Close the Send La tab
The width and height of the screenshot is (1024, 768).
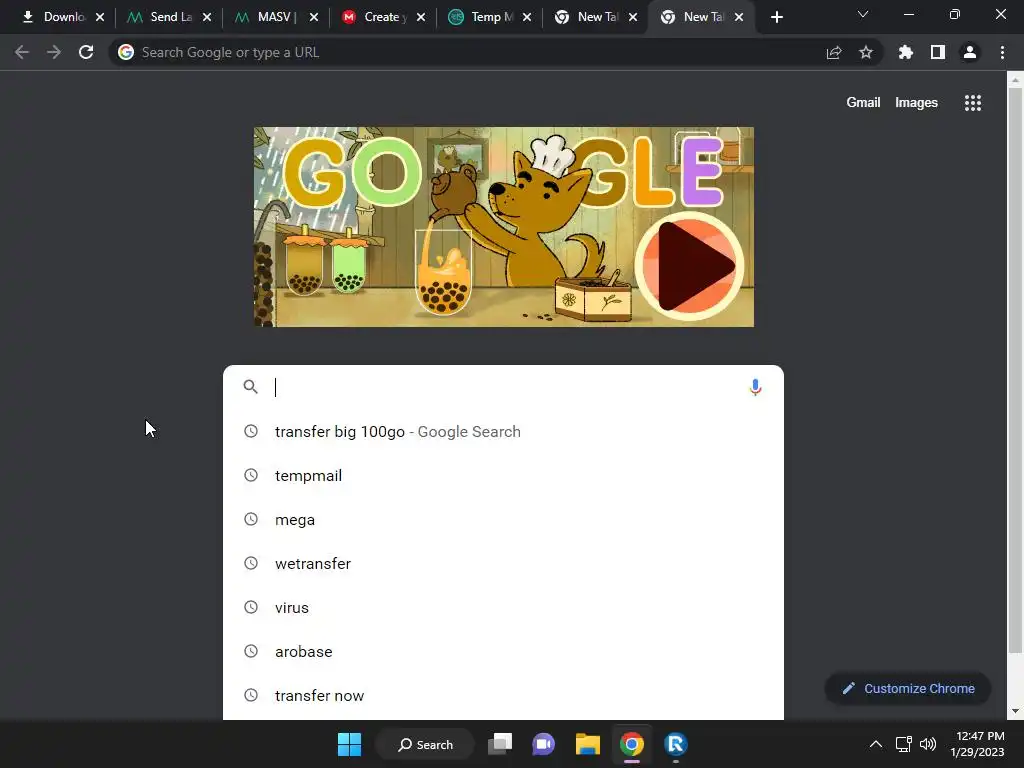click(207, 17)
